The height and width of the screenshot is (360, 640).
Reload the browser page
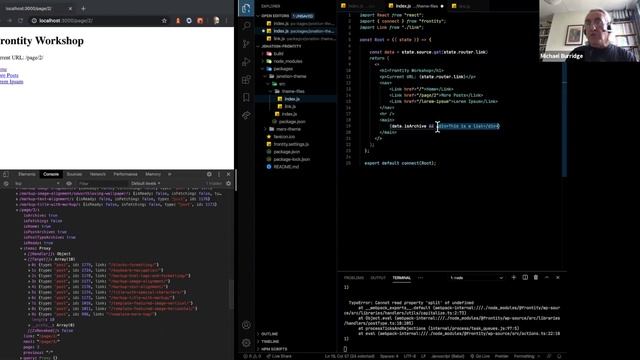20,20
